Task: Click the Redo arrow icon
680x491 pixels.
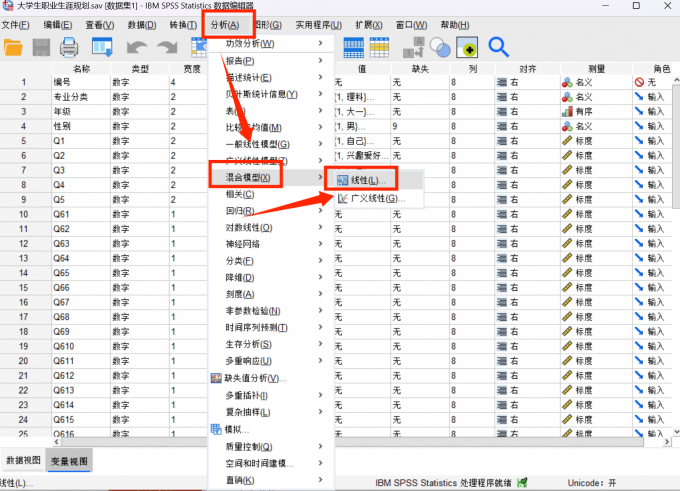Action: (x=167, y=47)
